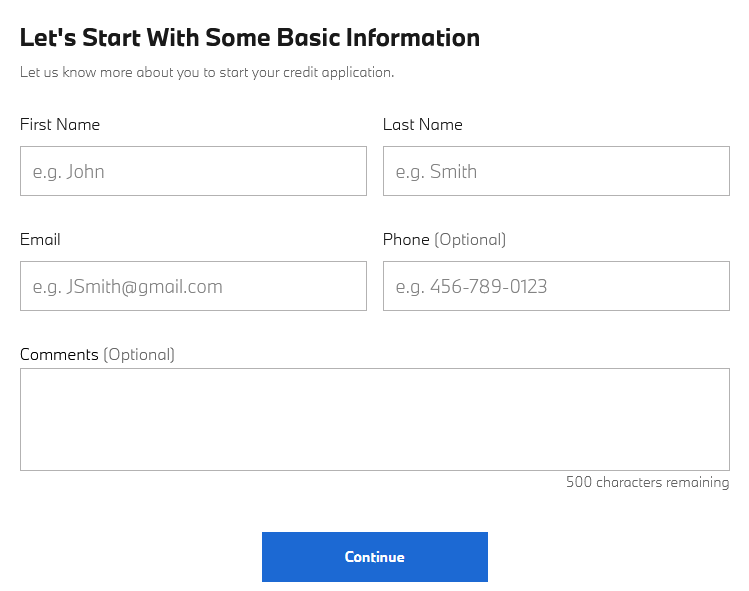Click the 'e.g. John' placeholder text
Screen dimensions: 749x591
[x=68, y=172]
